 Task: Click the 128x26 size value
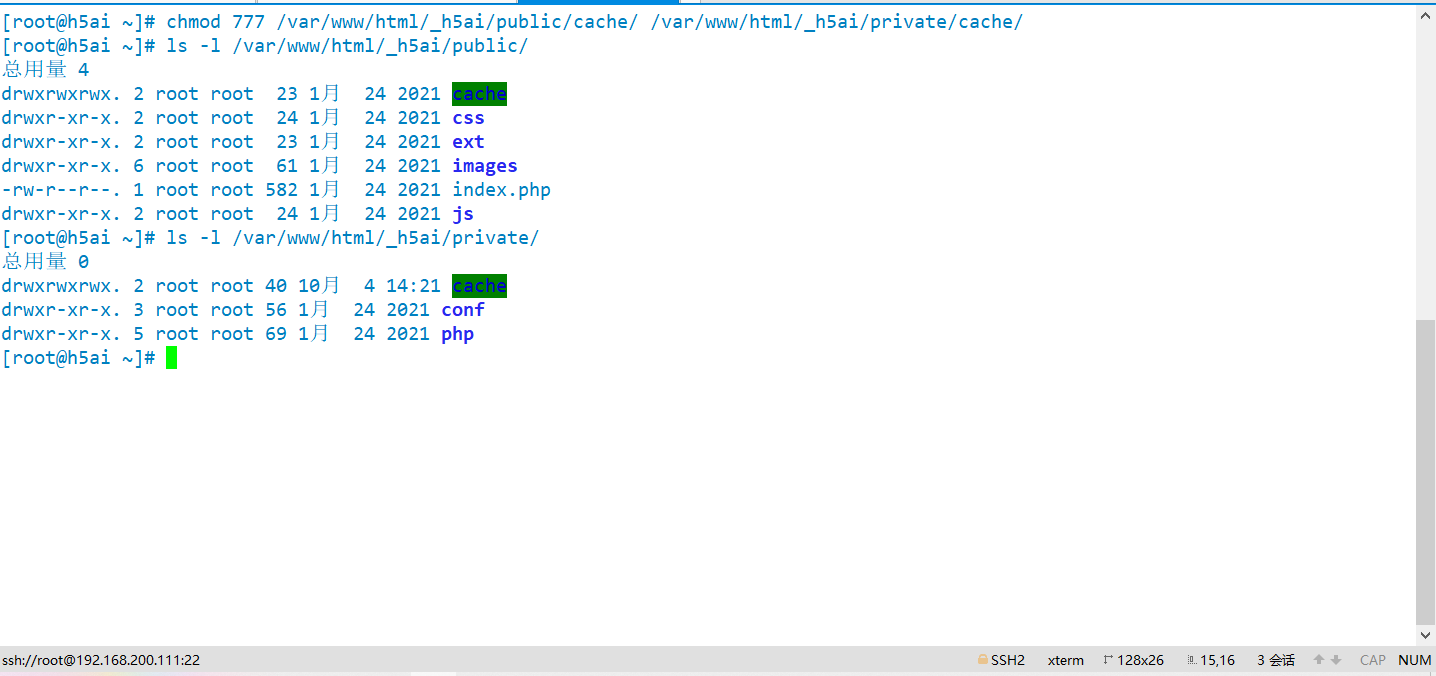[x=1141, y=660]
